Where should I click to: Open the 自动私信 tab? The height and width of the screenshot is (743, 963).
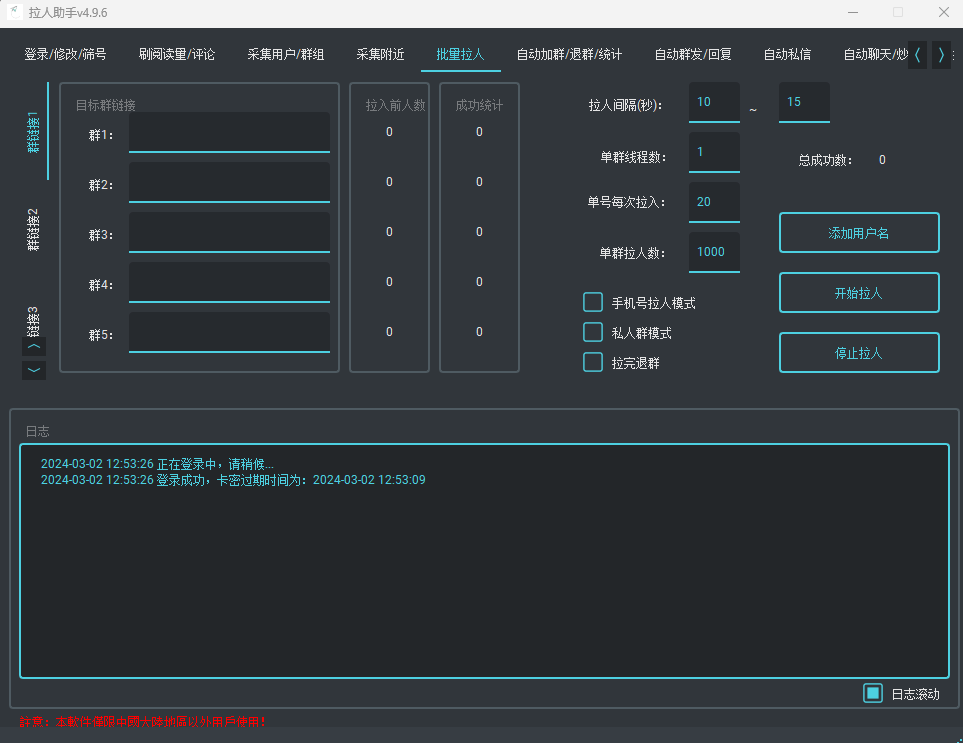coord(787,55)
